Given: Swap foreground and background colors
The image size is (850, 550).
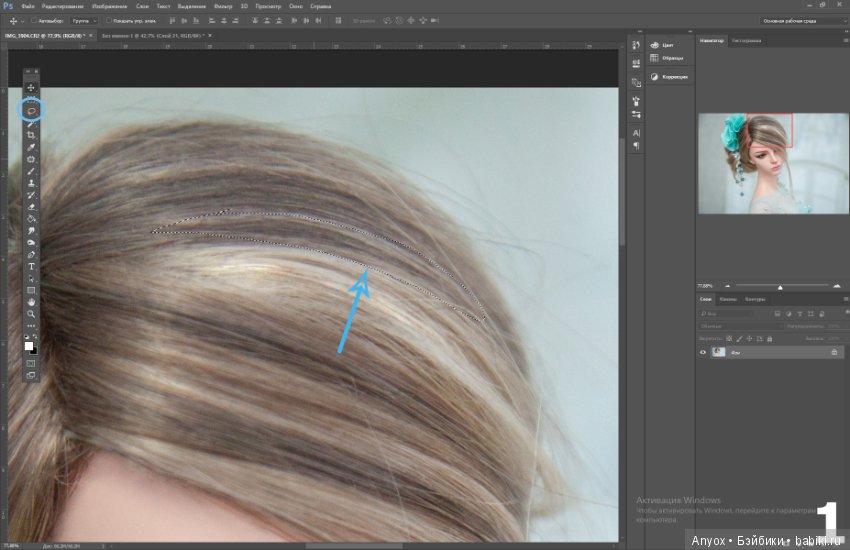Looking at the screenshot, I should 35,337.
